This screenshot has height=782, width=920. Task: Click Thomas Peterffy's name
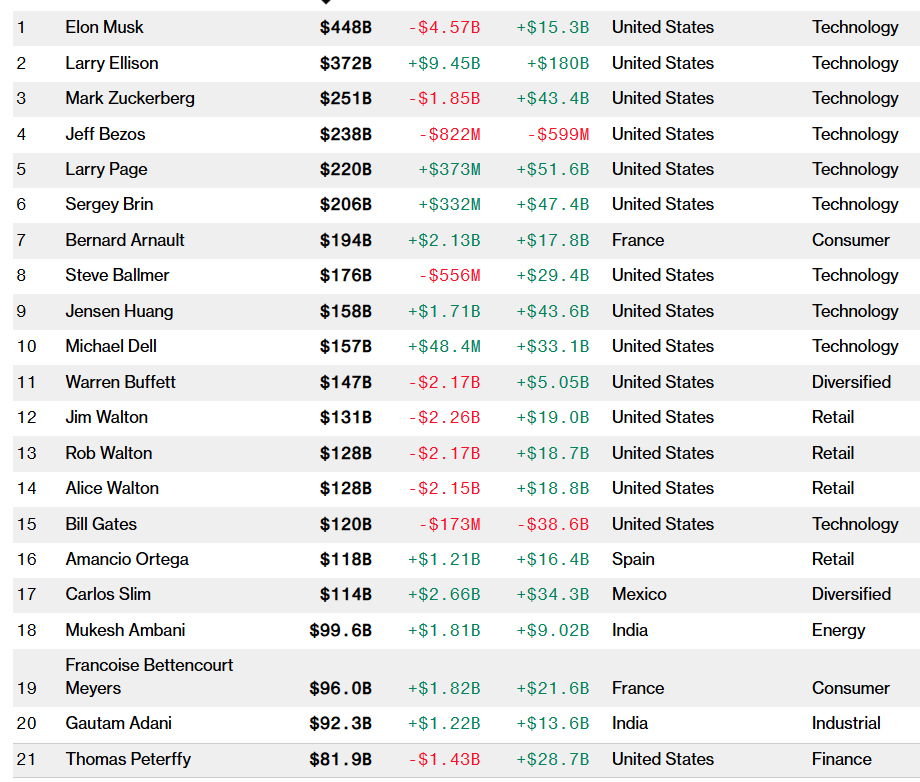[128, 759]
